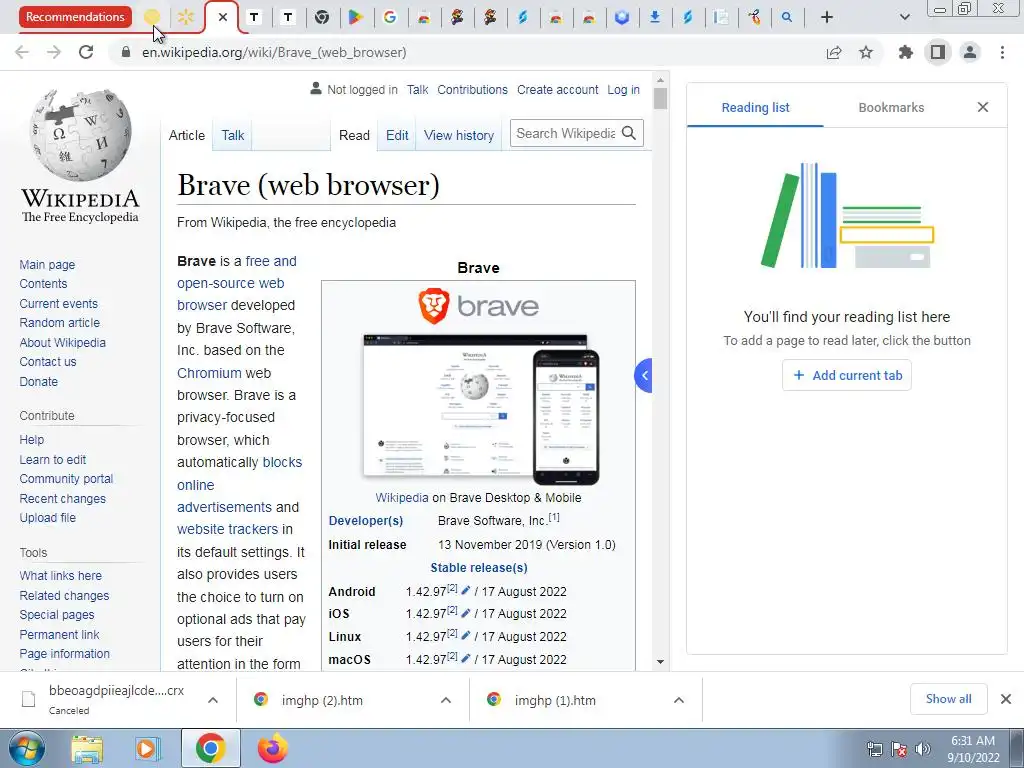The height and width of the screenshot is (768, 1024).
Task: Reload the Wikipedia page
Action: (x=86, y=52)
